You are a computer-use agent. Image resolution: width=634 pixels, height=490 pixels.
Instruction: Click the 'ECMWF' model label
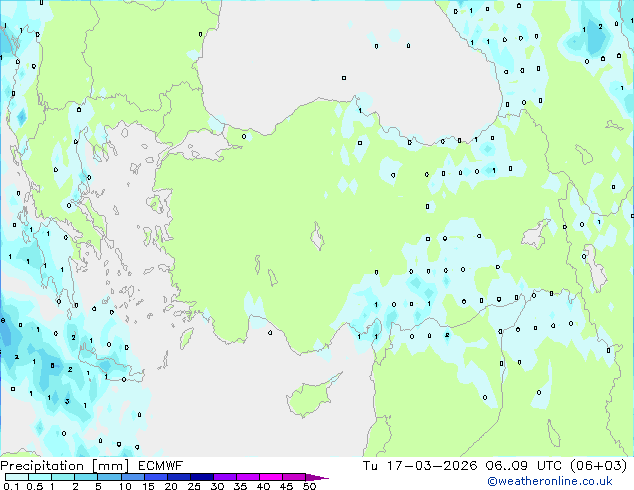pyautogui.click(x=161, y=466)
